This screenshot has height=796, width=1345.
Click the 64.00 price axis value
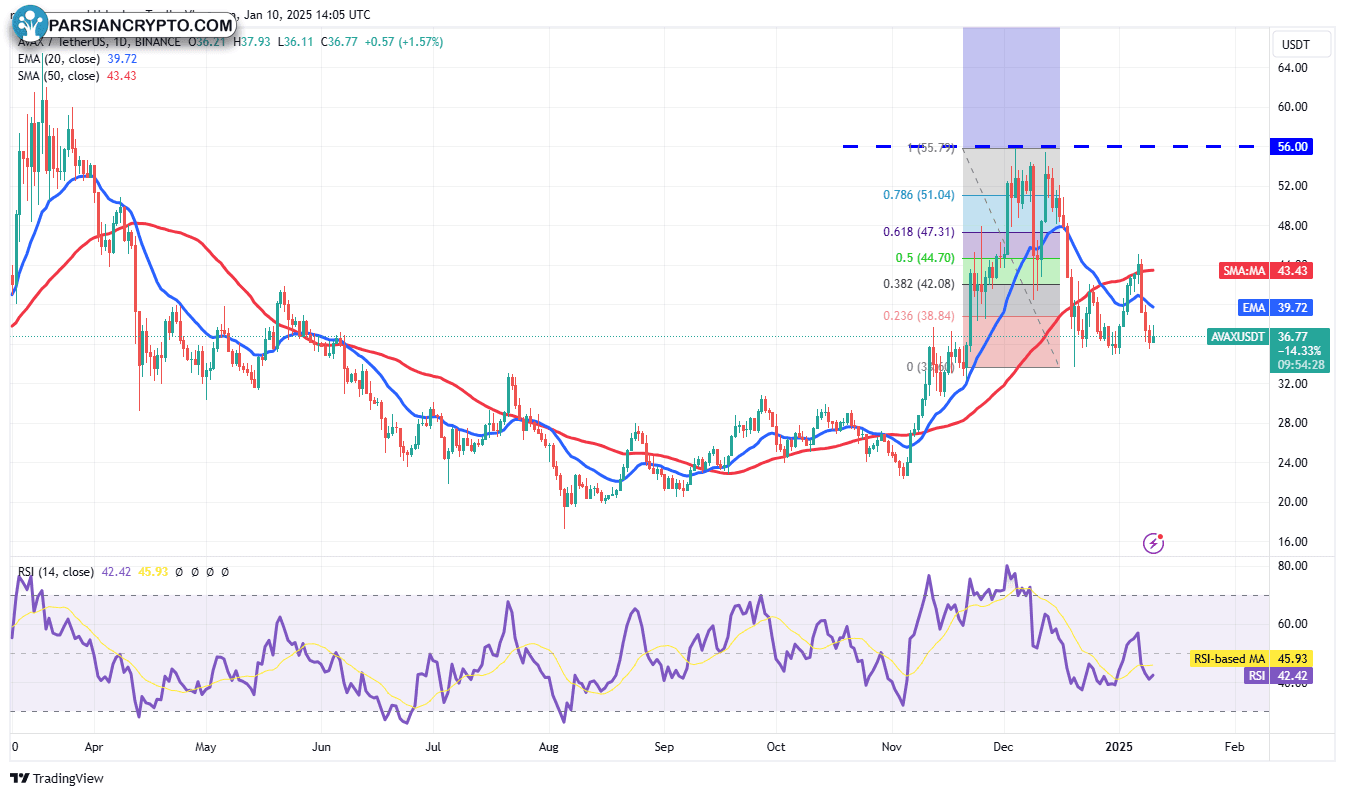coord(1294,68)
